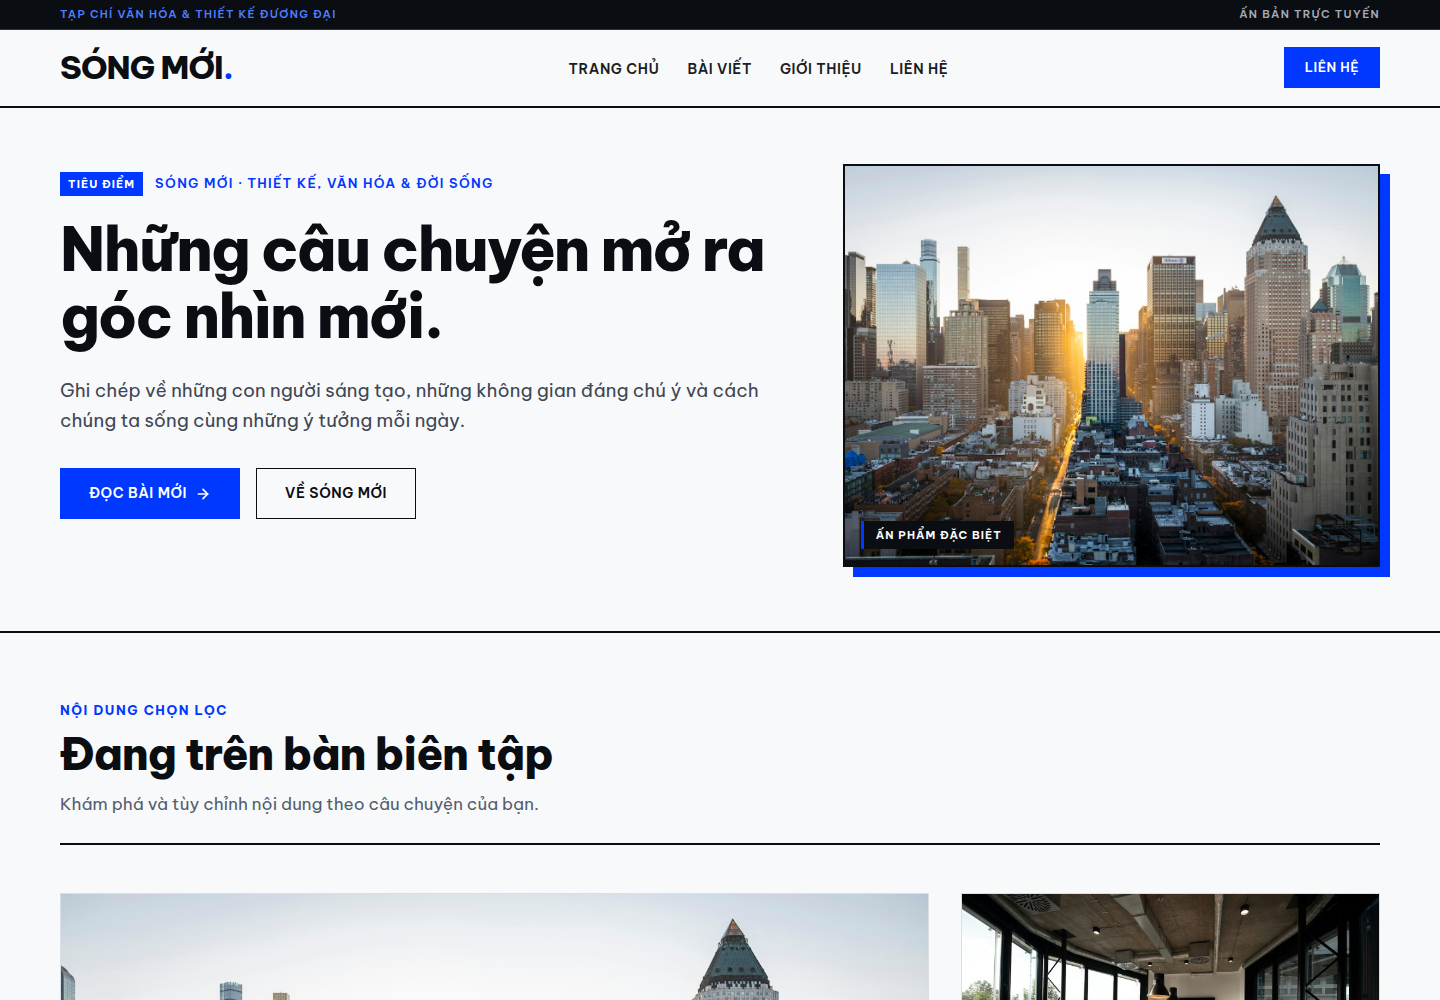Viewport: 1440px width, 1000px height.
Task: Click the blue dot in the logo
Action: pyautogui.click(x=228, y=75)
